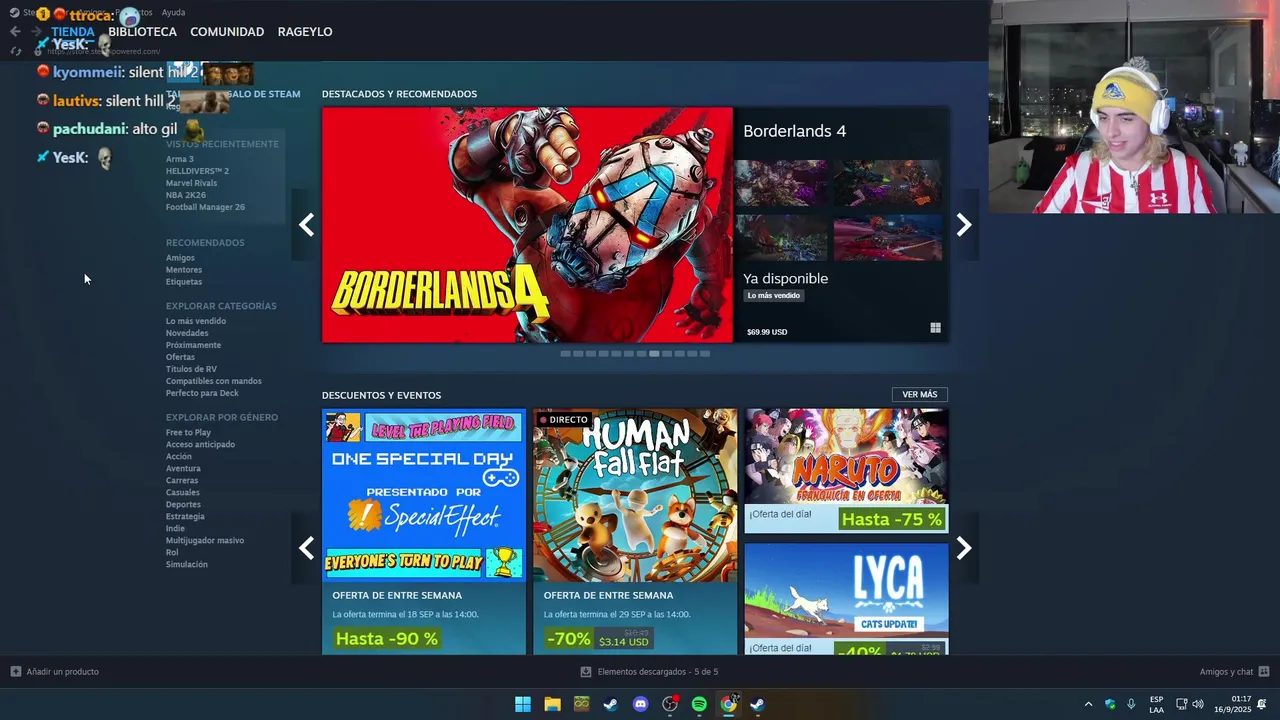Open Football Manager 26 link

(x=205, y=207)
